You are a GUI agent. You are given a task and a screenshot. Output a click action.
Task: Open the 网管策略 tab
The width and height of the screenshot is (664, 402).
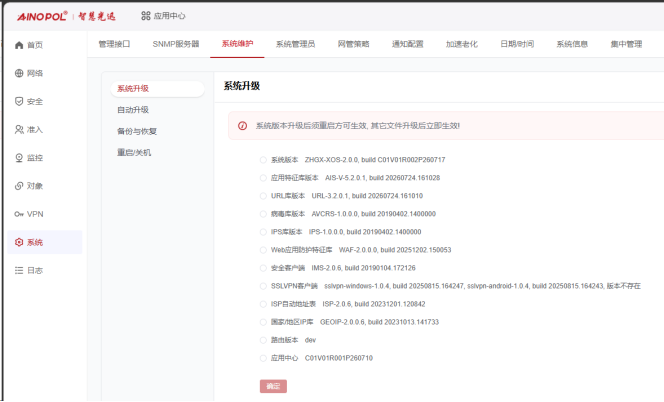pyautogui.click(x=354, y=44)
